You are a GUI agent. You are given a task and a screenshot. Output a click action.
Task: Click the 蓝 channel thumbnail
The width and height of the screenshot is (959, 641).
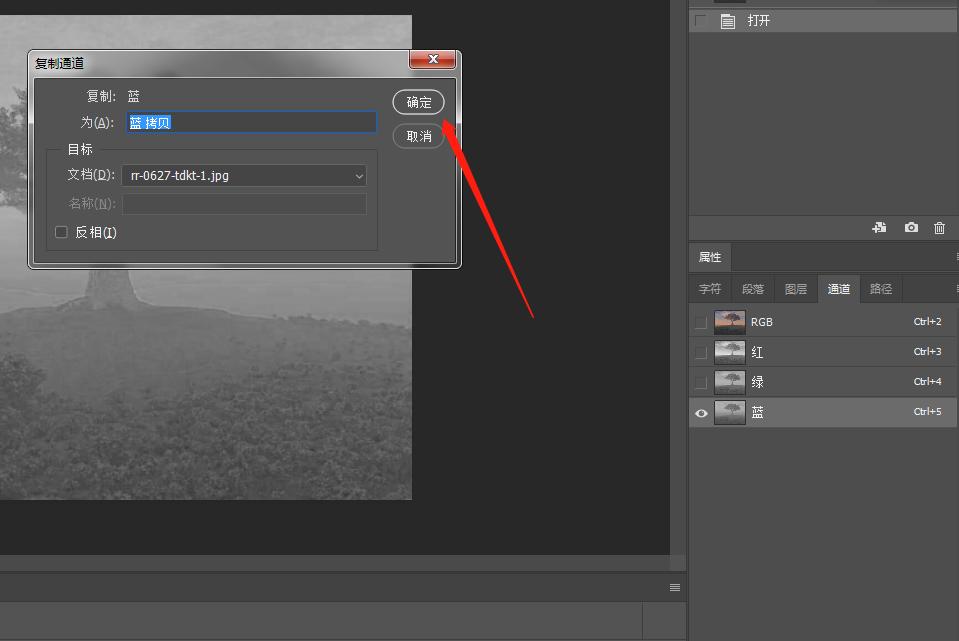[730, 412]
